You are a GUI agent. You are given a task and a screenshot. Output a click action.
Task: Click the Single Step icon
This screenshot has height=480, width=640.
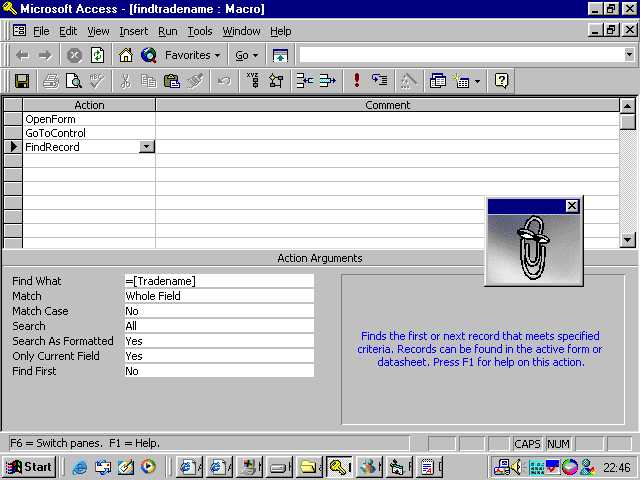click(x=380, y=81)
